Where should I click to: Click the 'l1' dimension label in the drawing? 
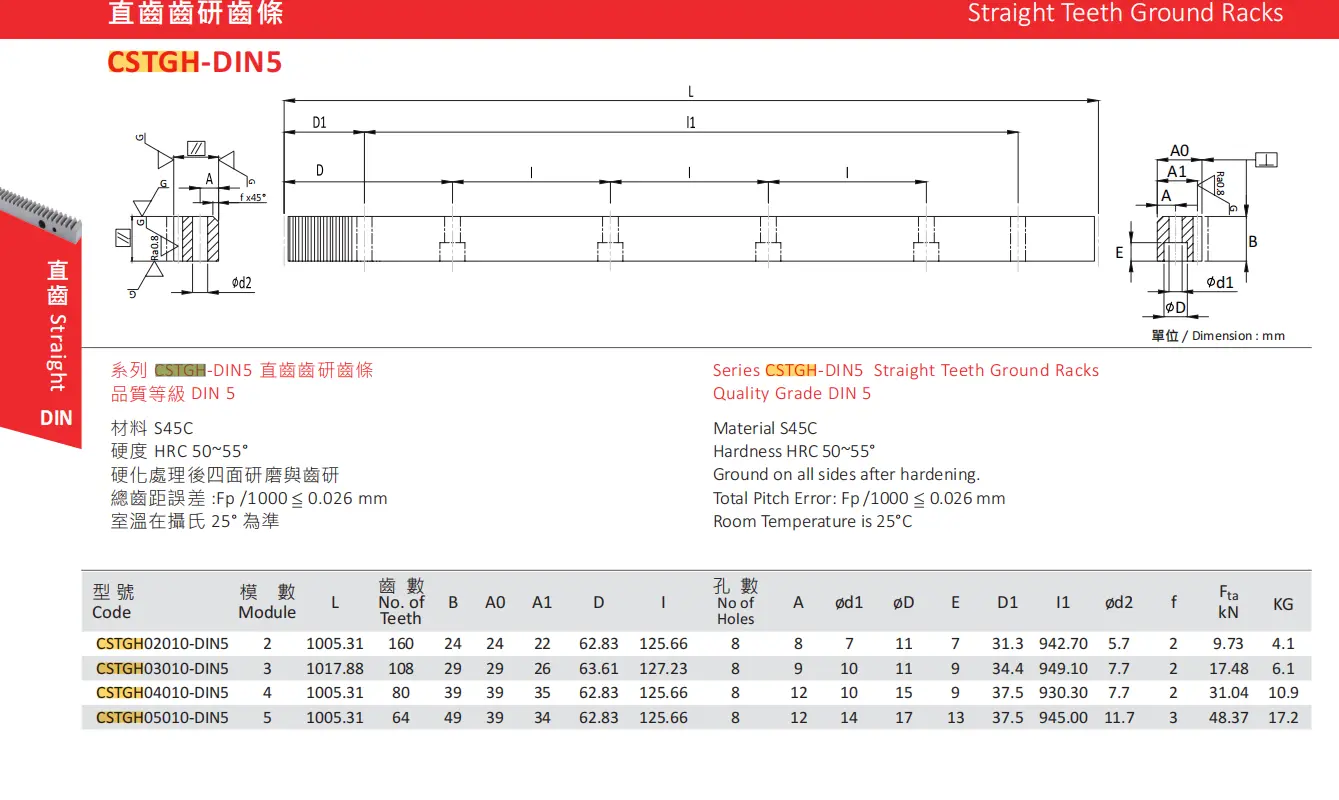(x=690, y=123)
